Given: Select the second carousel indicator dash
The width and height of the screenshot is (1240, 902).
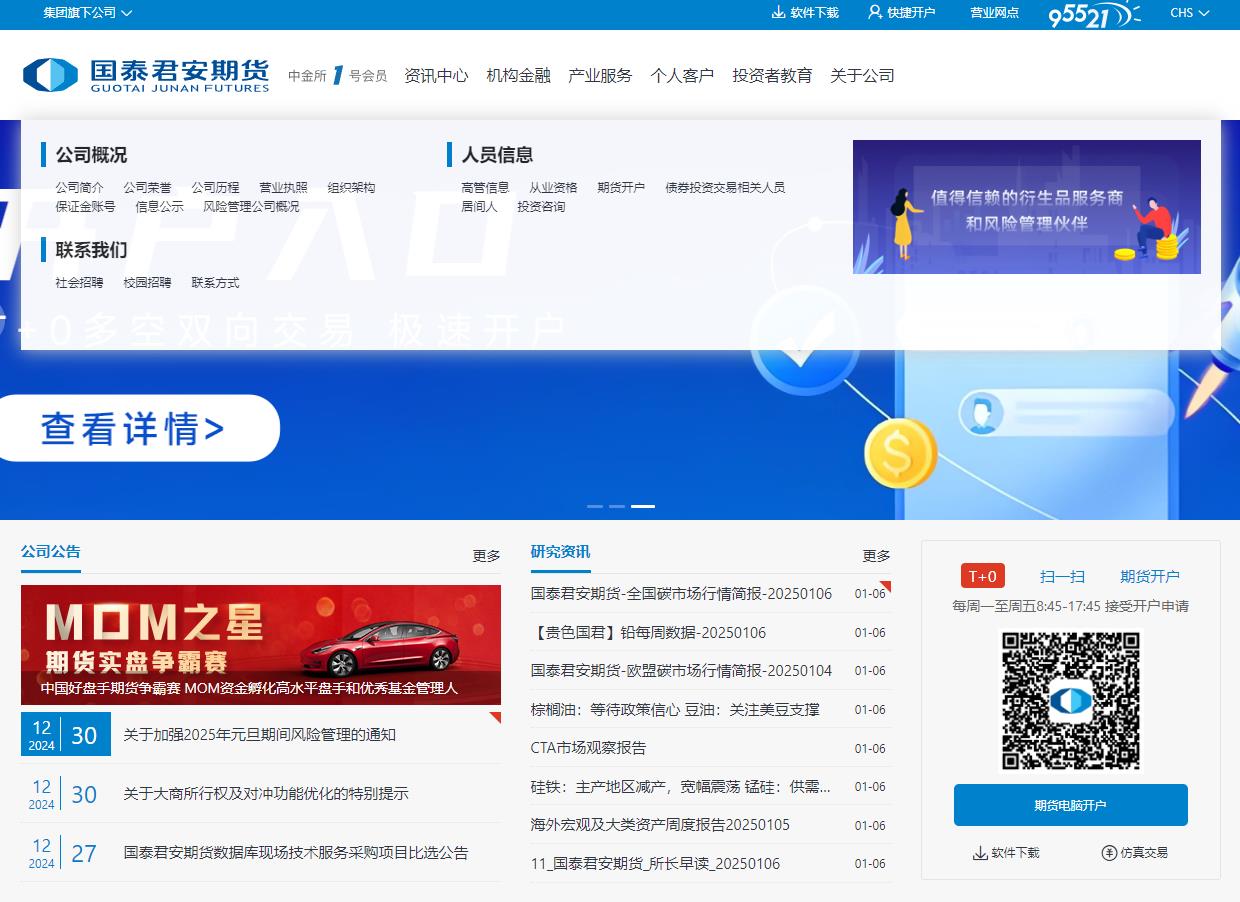Looking at the screenshot, I should pos(617,506).
